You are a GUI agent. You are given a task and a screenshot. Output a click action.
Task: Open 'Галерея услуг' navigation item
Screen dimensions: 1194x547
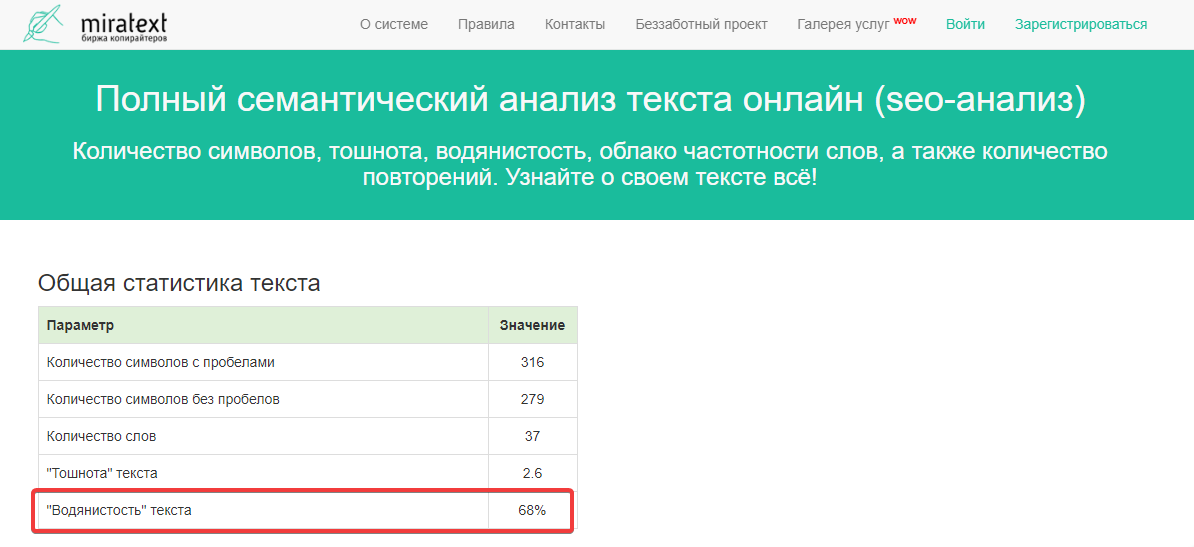pos(857,24)
